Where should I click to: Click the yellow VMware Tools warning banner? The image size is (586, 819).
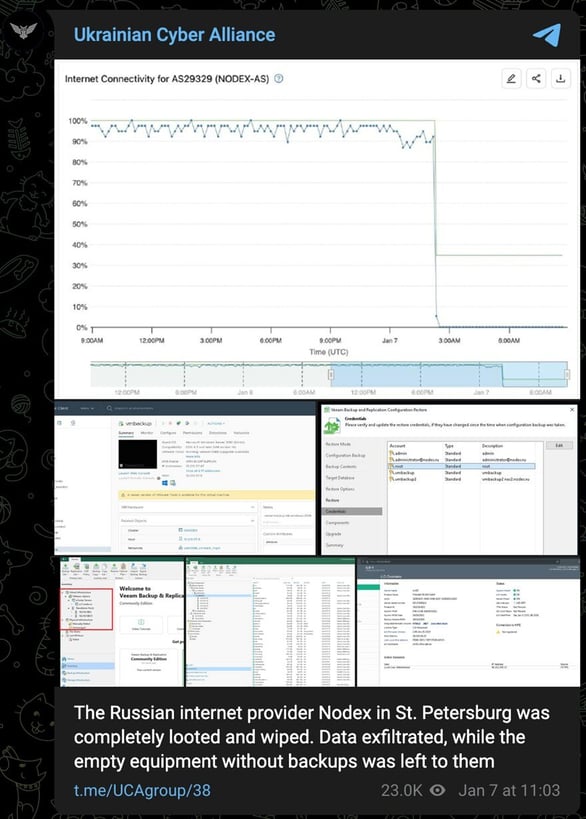pyautogui.click(x=216, y=494)
